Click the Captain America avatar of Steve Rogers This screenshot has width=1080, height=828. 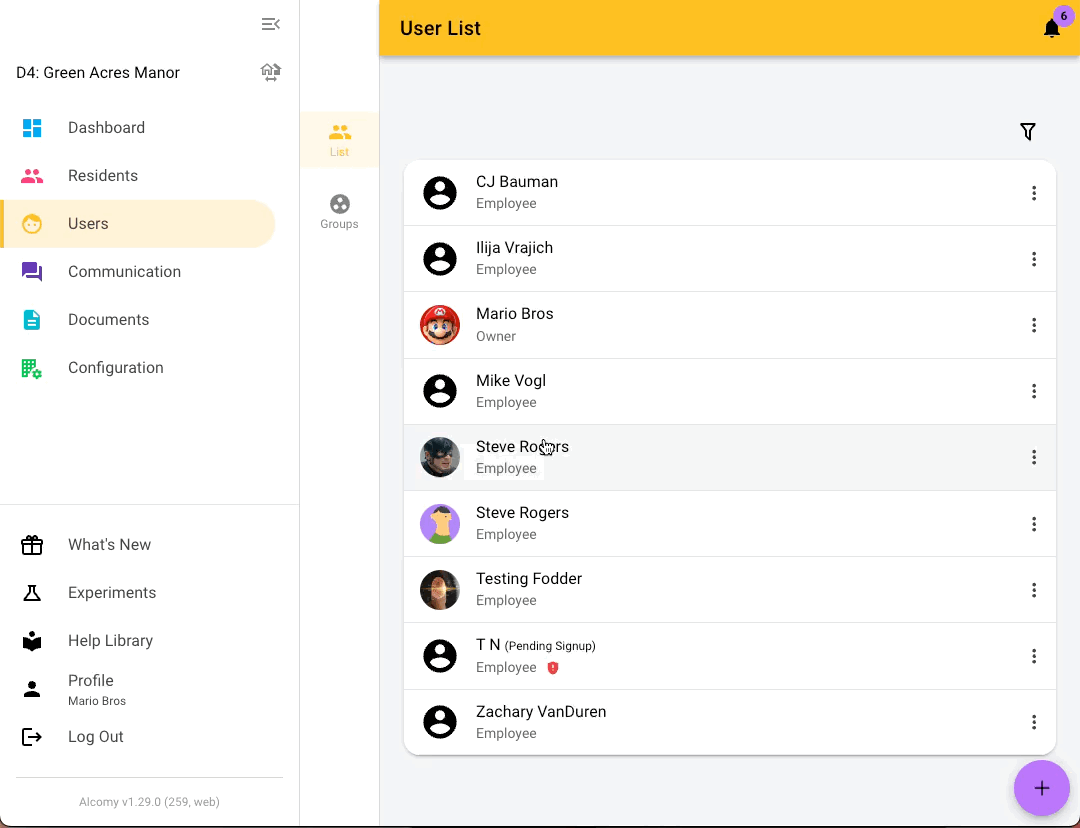tap(440, 457)
